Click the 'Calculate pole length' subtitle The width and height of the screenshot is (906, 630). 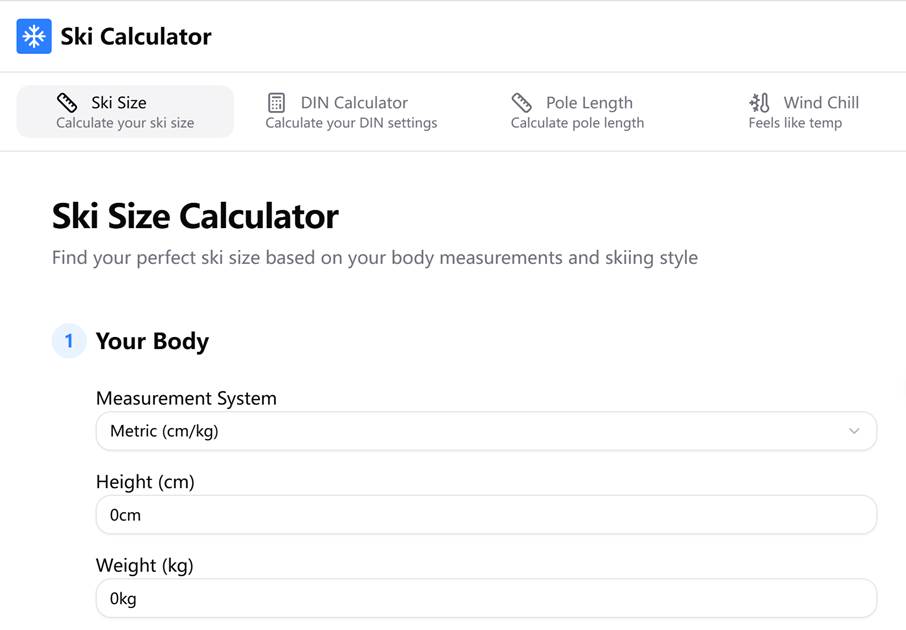[x=577, y=123]
